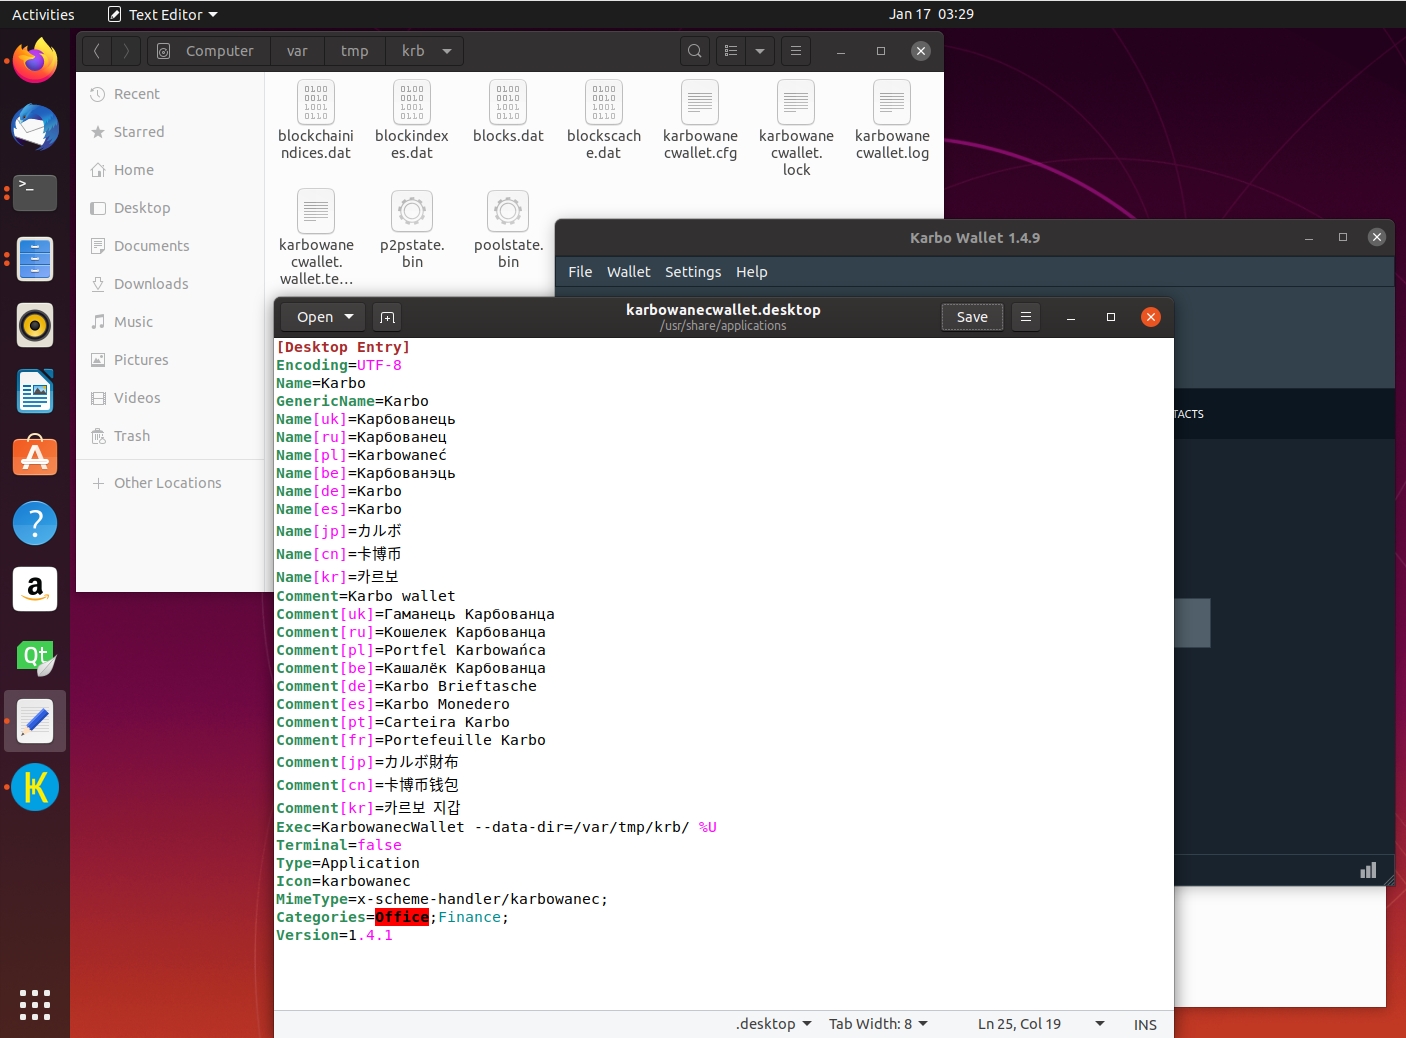Image resolution: width=1406 pixels, height=1038 pixels.
Task: Go to var in the path bar
Action: tap(297, 51)
